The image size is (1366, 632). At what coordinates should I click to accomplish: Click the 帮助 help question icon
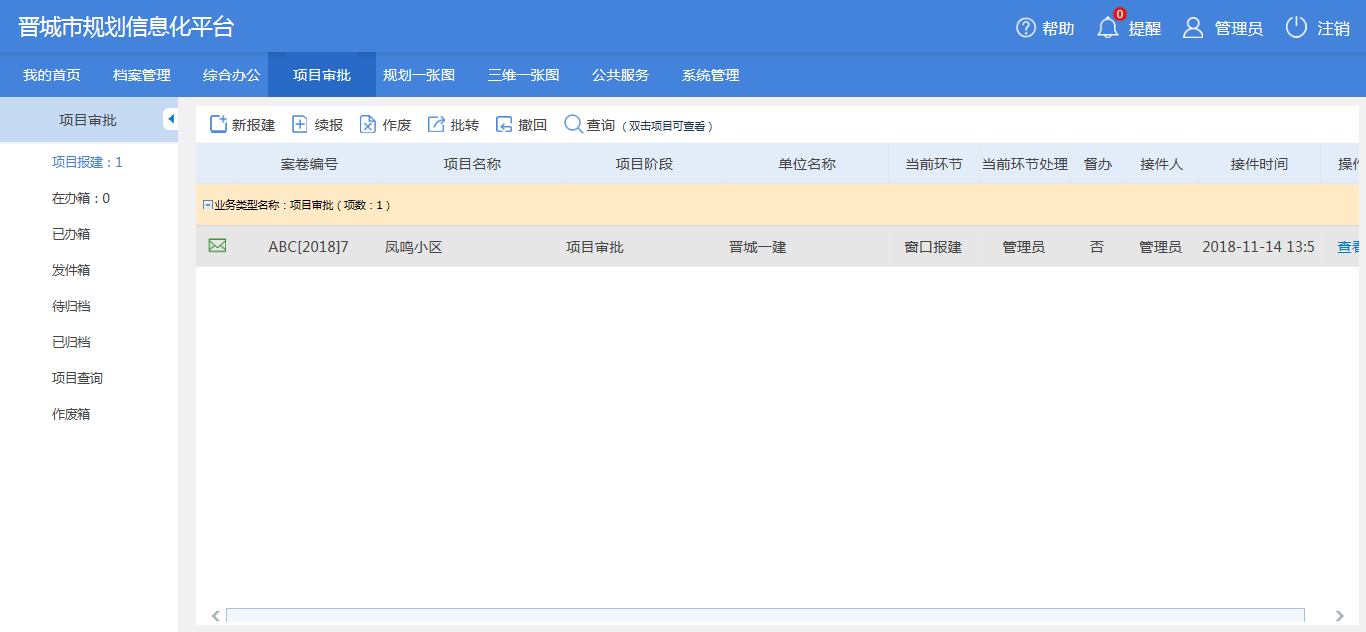coord(1026,28)
